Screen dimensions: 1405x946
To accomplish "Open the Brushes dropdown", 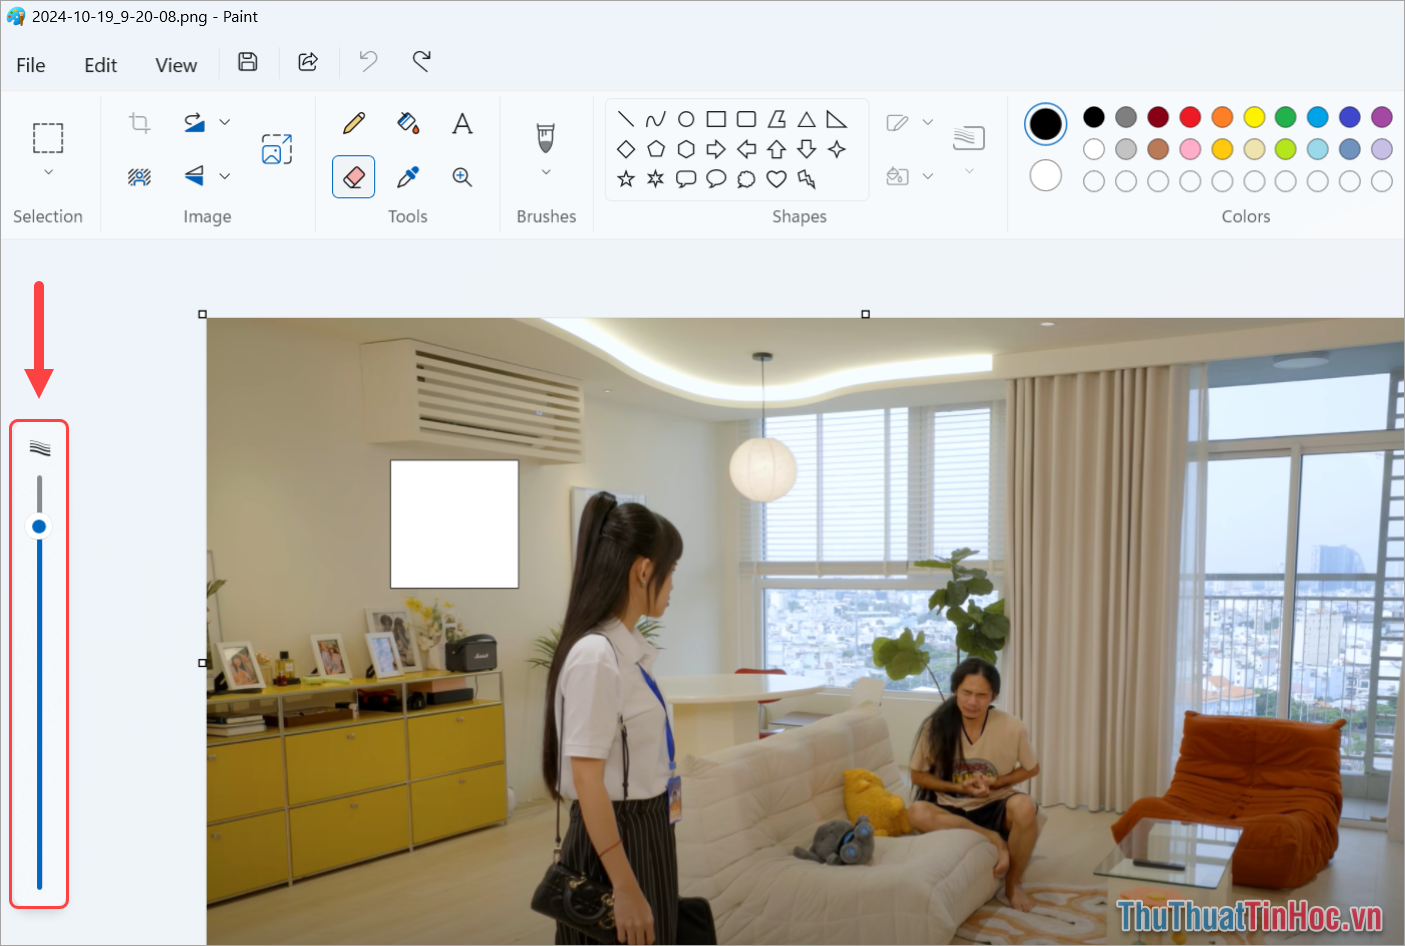I will tap(545, 170).
